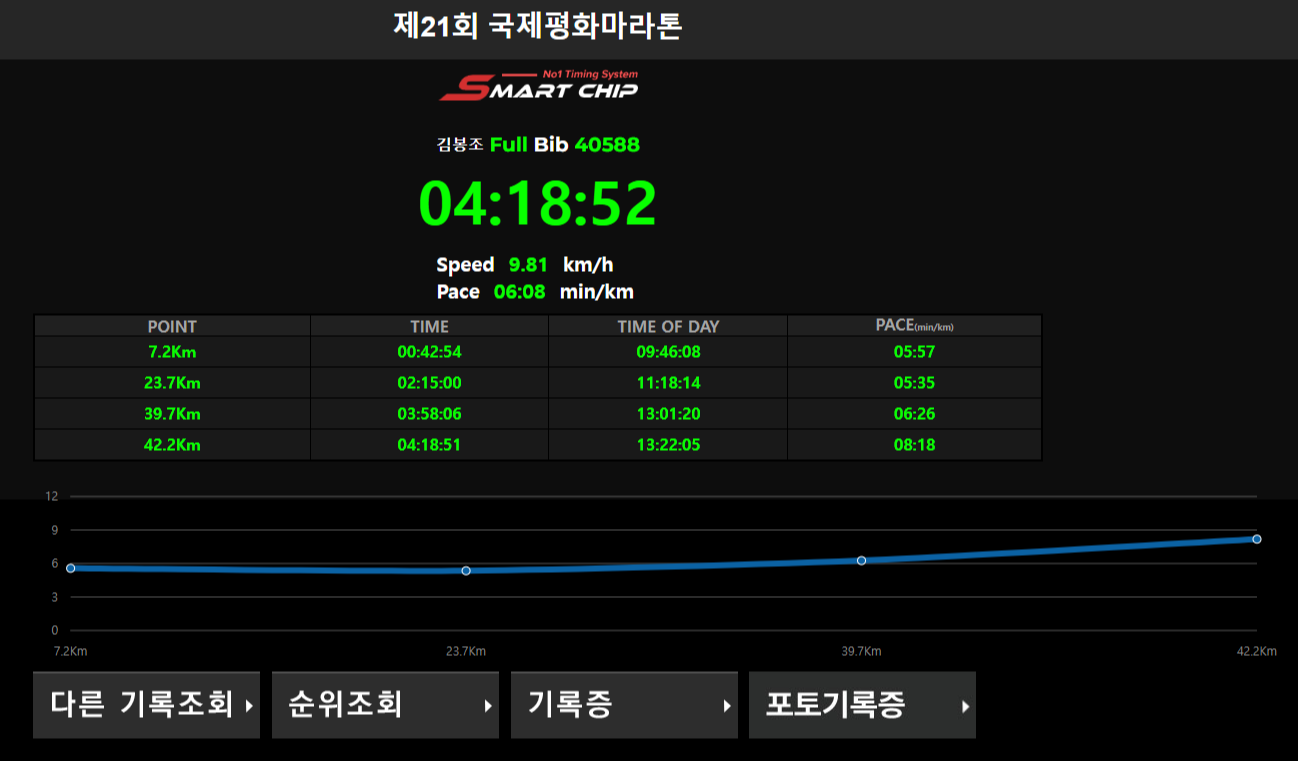Click the 제21회 국제평화마라톤 title
1298x761 pixels.
(538, 26)
